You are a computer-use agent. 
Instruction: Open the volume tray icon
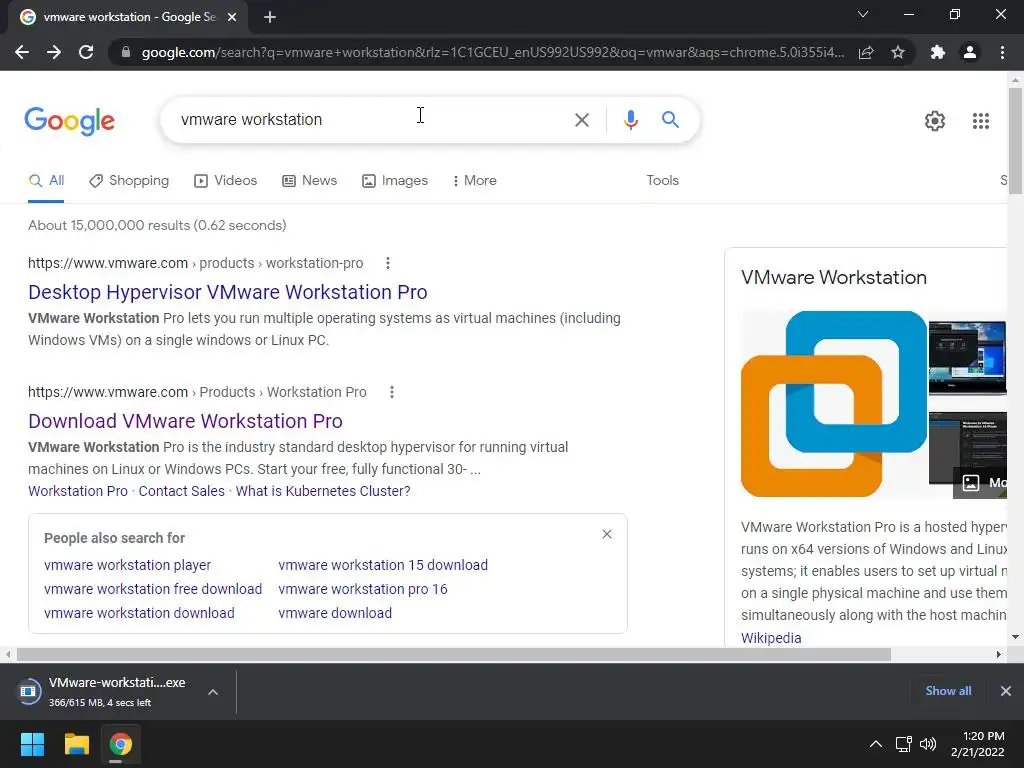(x=927, y=744)
